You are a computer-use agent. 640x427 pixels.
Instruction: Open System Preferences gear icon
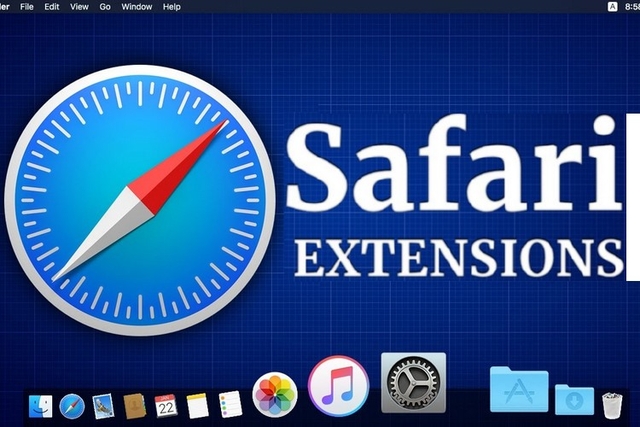[x=413, y=383]
